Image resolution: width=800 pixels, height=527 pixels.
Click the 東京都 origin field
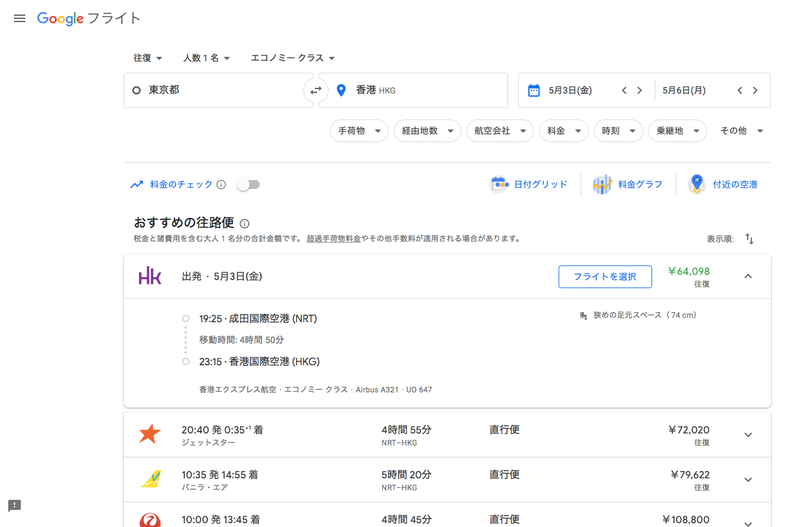[x=218, y=90]
